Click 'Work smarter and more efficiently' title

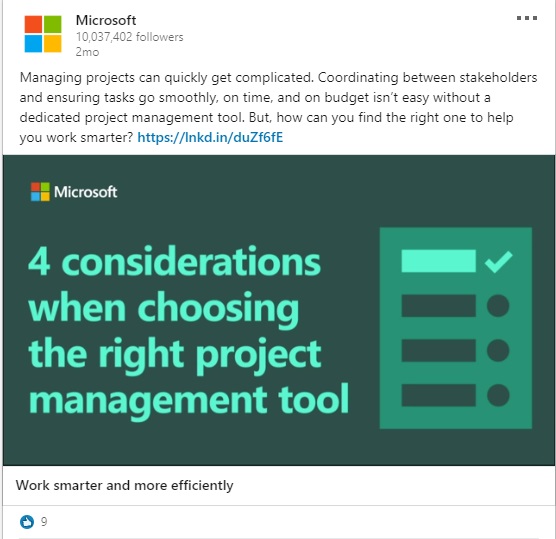coord(124,485)
